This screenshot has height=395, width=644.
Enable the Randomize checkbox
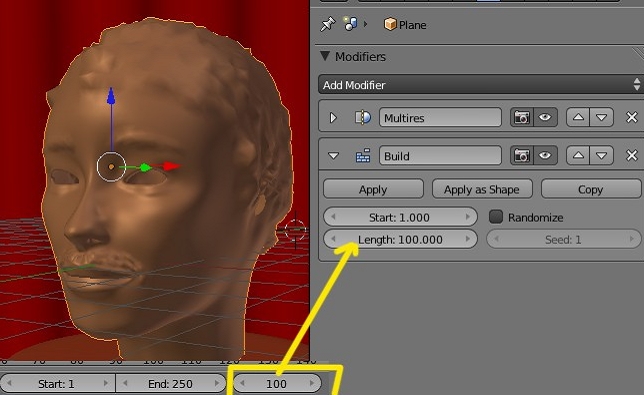click(496, 217)
